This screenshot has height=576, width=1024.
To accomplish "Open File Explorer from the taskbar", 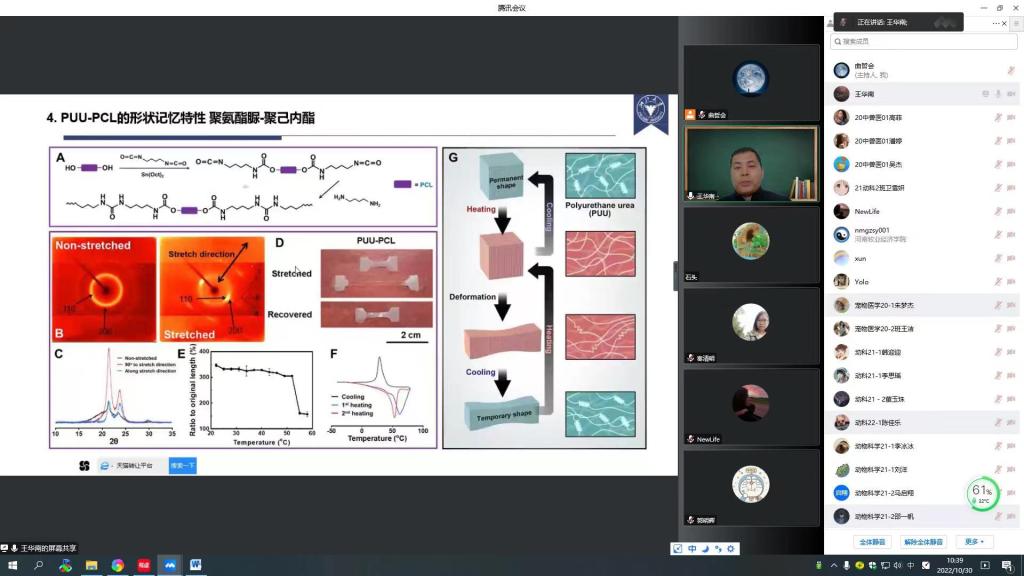I will point(91,565).
